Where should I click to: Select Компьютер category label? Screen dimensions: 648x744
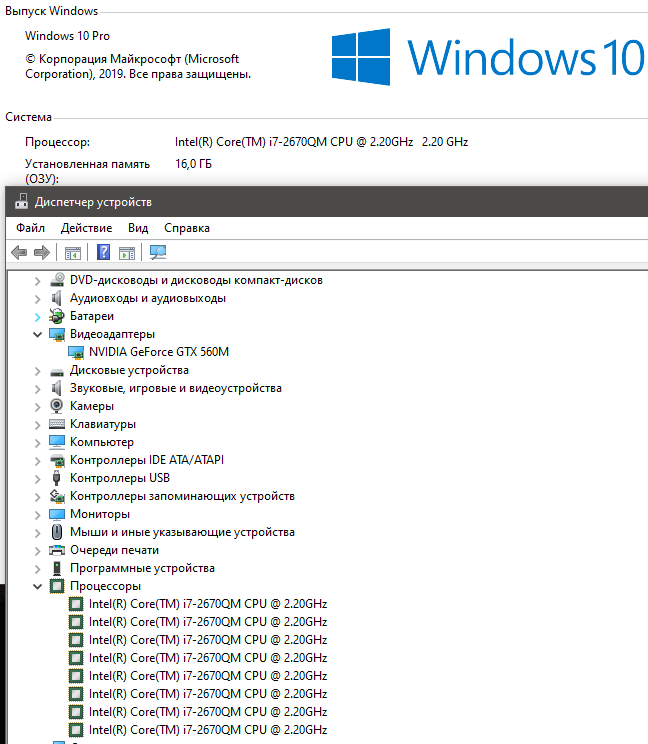coord(102,442)
